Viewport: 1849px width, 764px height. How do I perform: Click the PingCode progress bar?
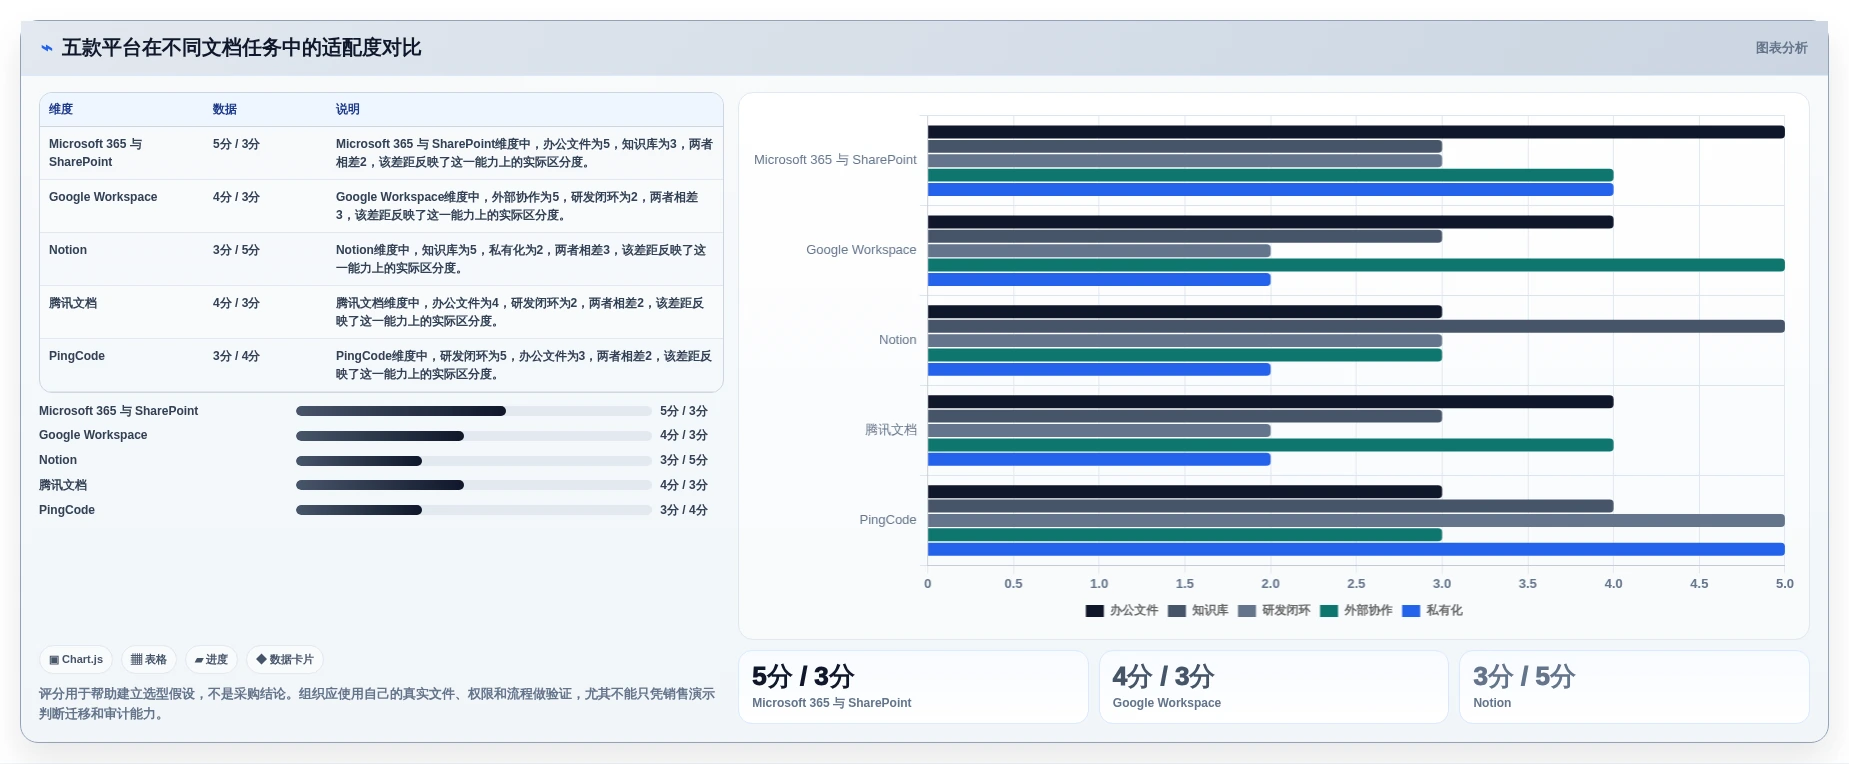(474, 510)
